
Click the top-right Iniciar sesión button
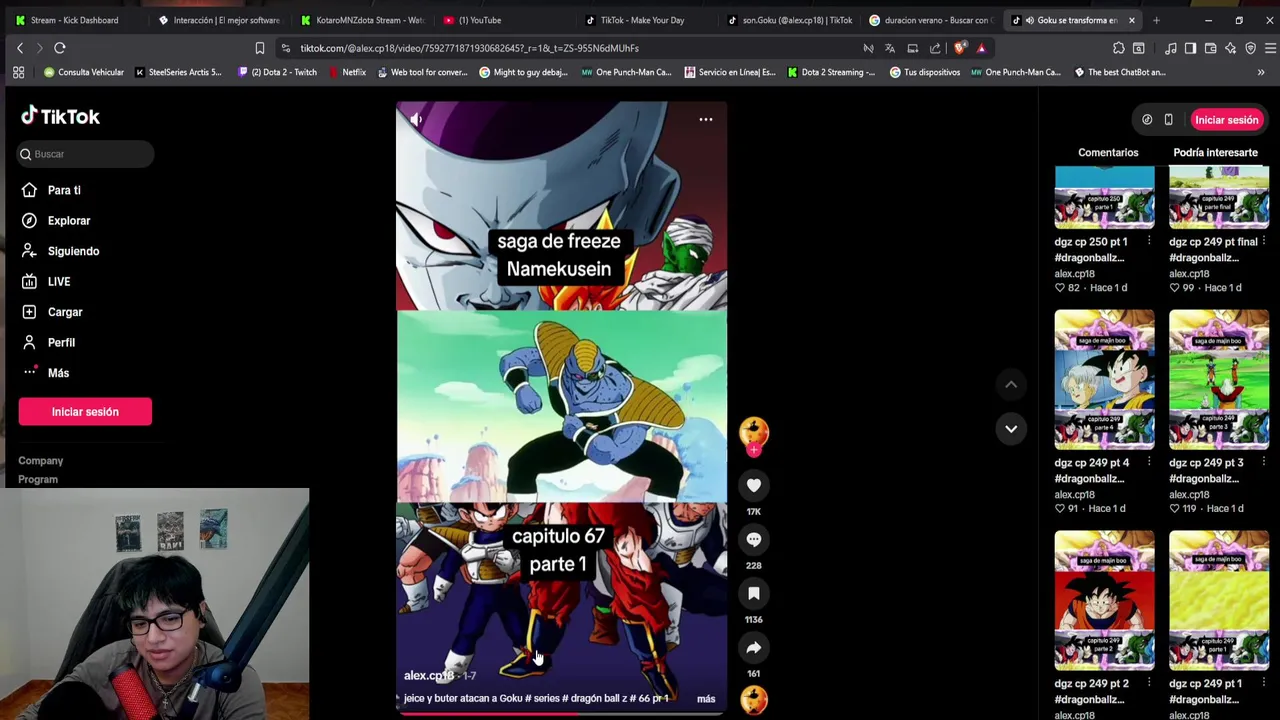tap(1226, 120)
